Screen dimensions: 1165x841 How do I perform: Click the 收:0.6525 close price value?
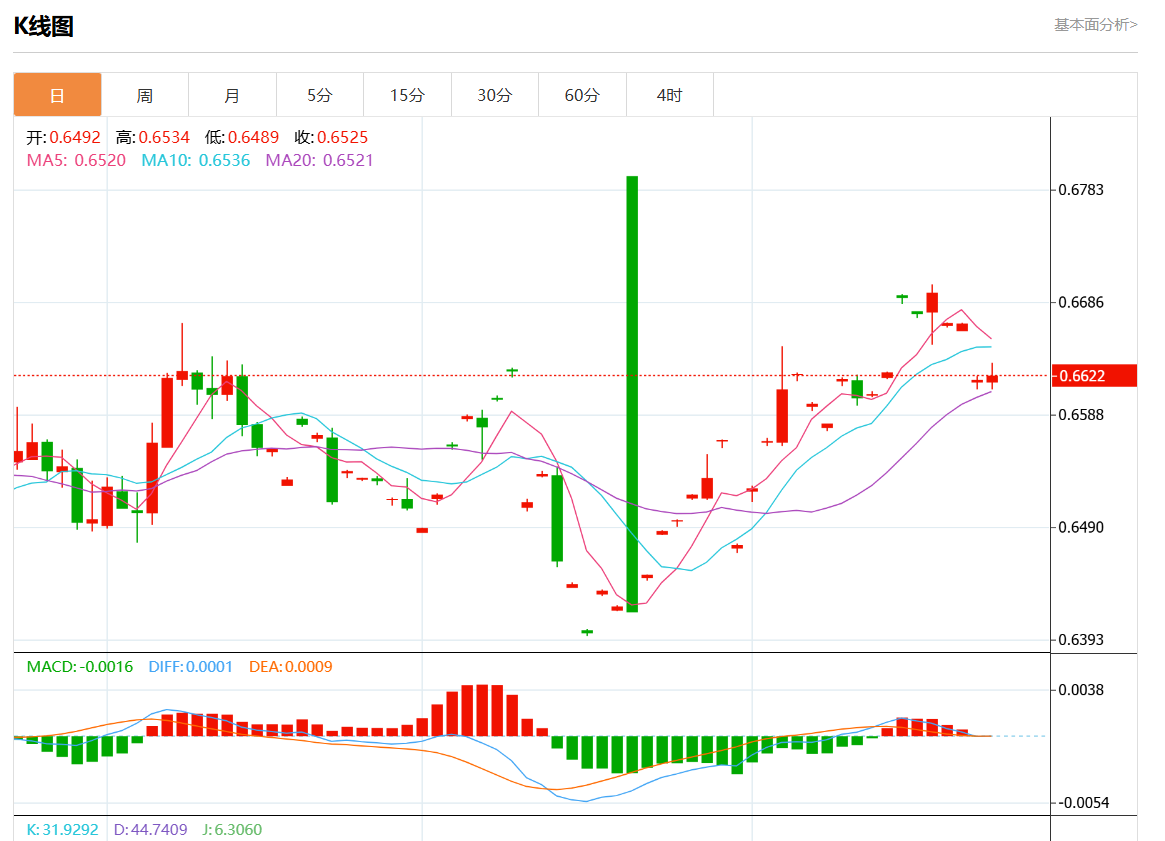coord(331,137)
